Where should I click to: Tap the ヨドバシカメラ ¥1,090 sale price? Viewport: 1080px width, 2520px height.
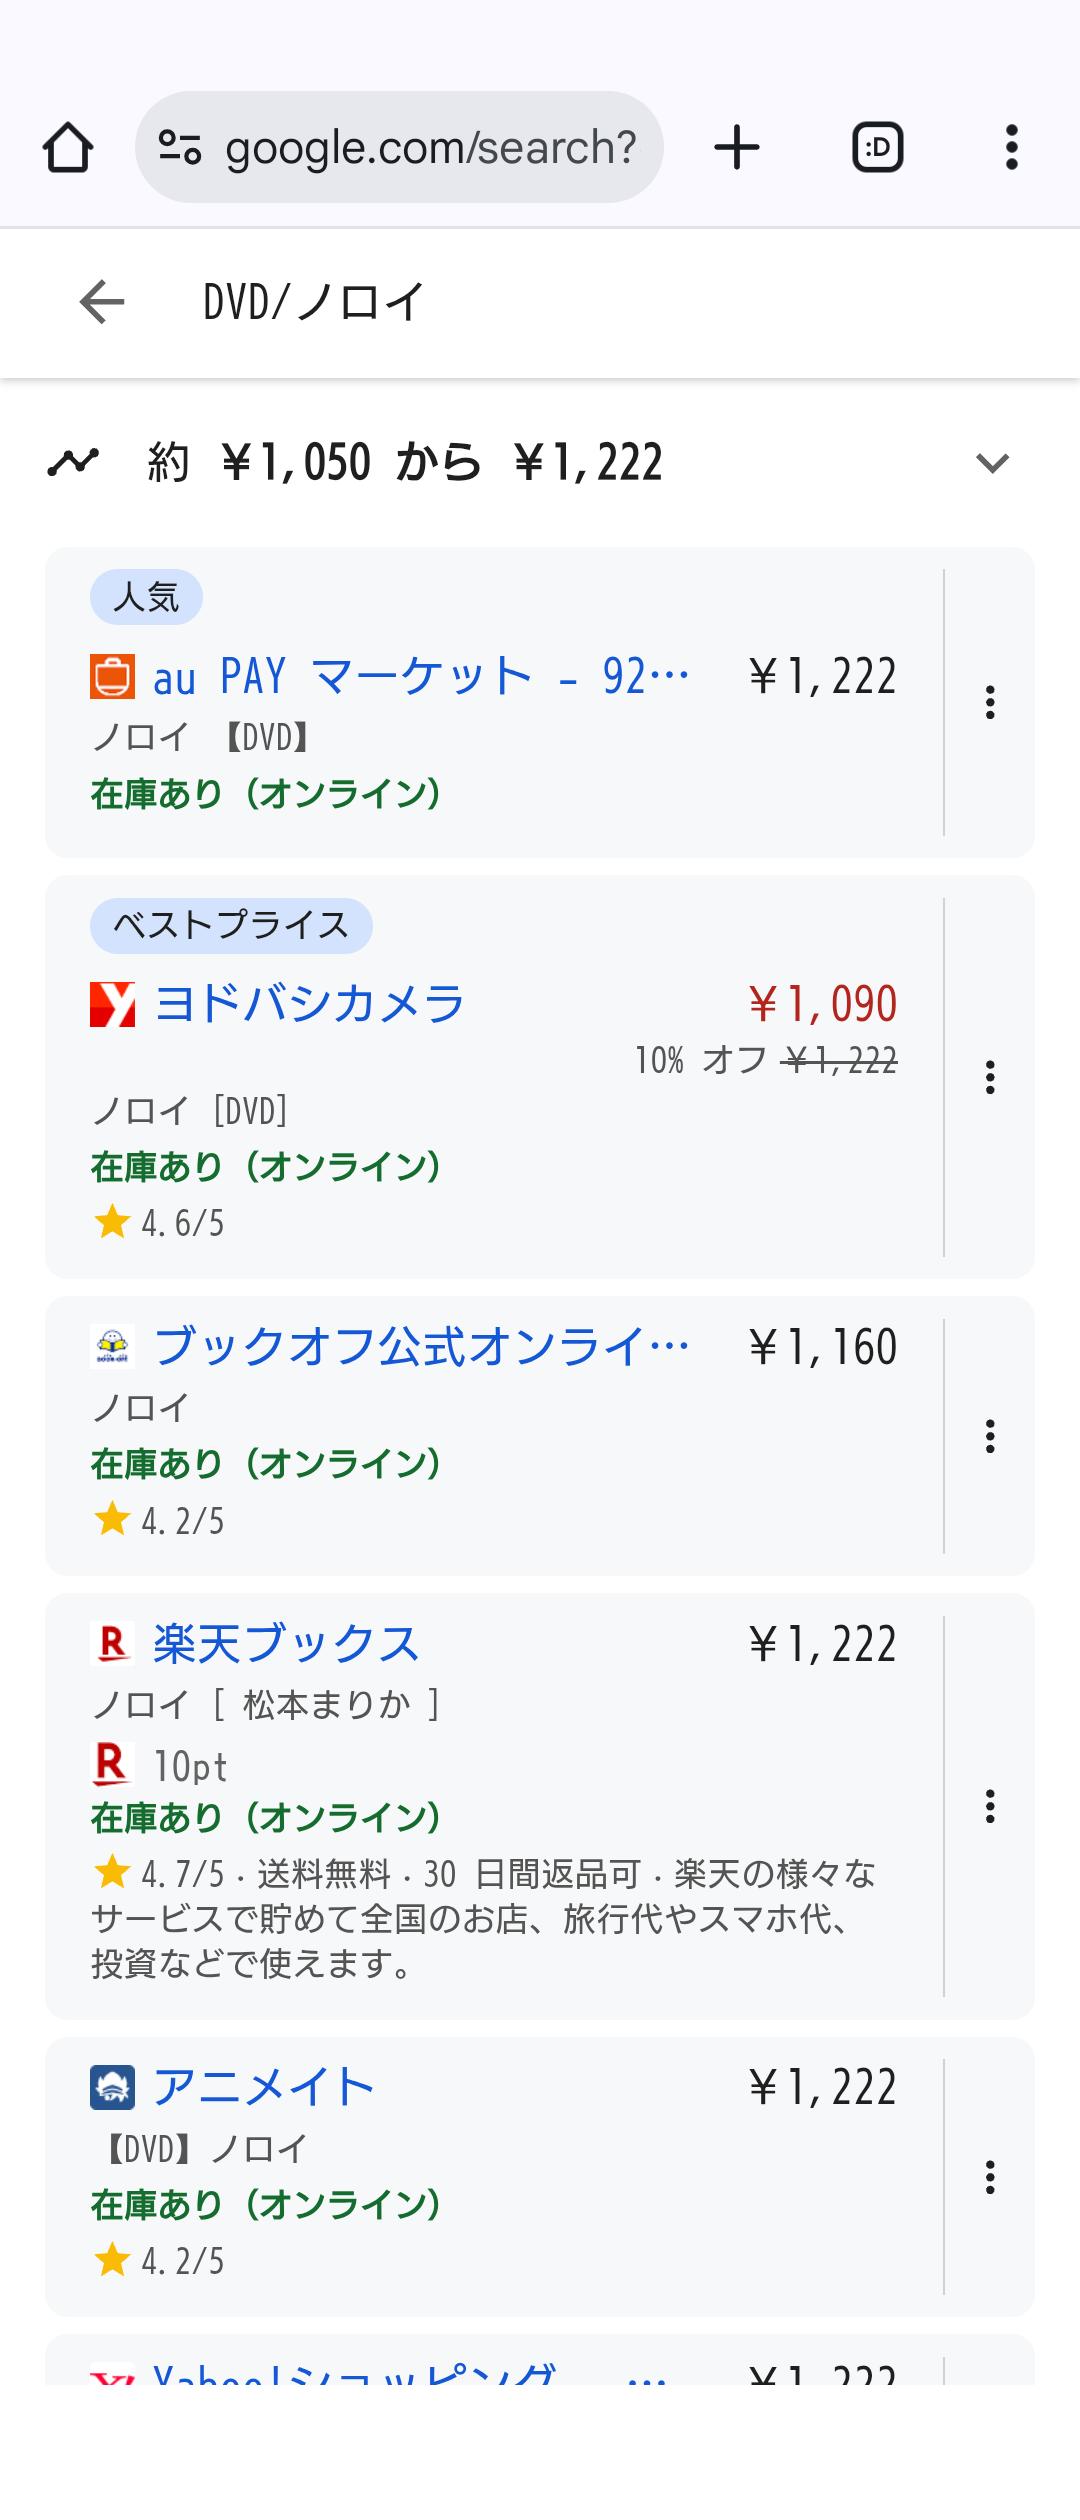pos(822,1004)
